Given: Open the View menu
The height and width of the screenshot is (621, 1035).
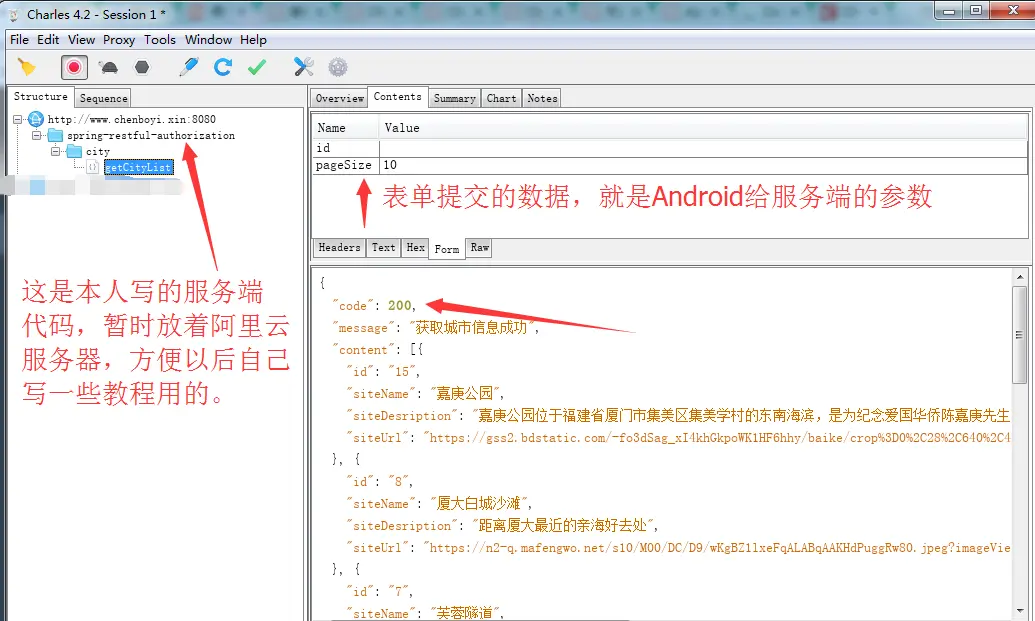Looking at the screenshot, I should click(81, 40).
